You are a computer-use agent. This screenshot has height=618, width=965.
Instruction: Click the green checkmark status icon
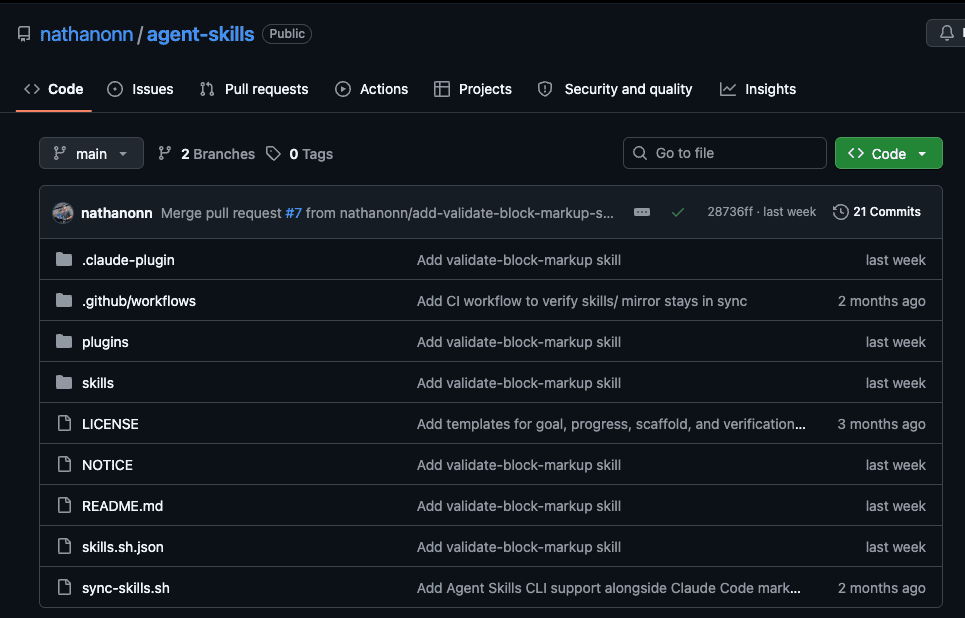tap(678, 212)
